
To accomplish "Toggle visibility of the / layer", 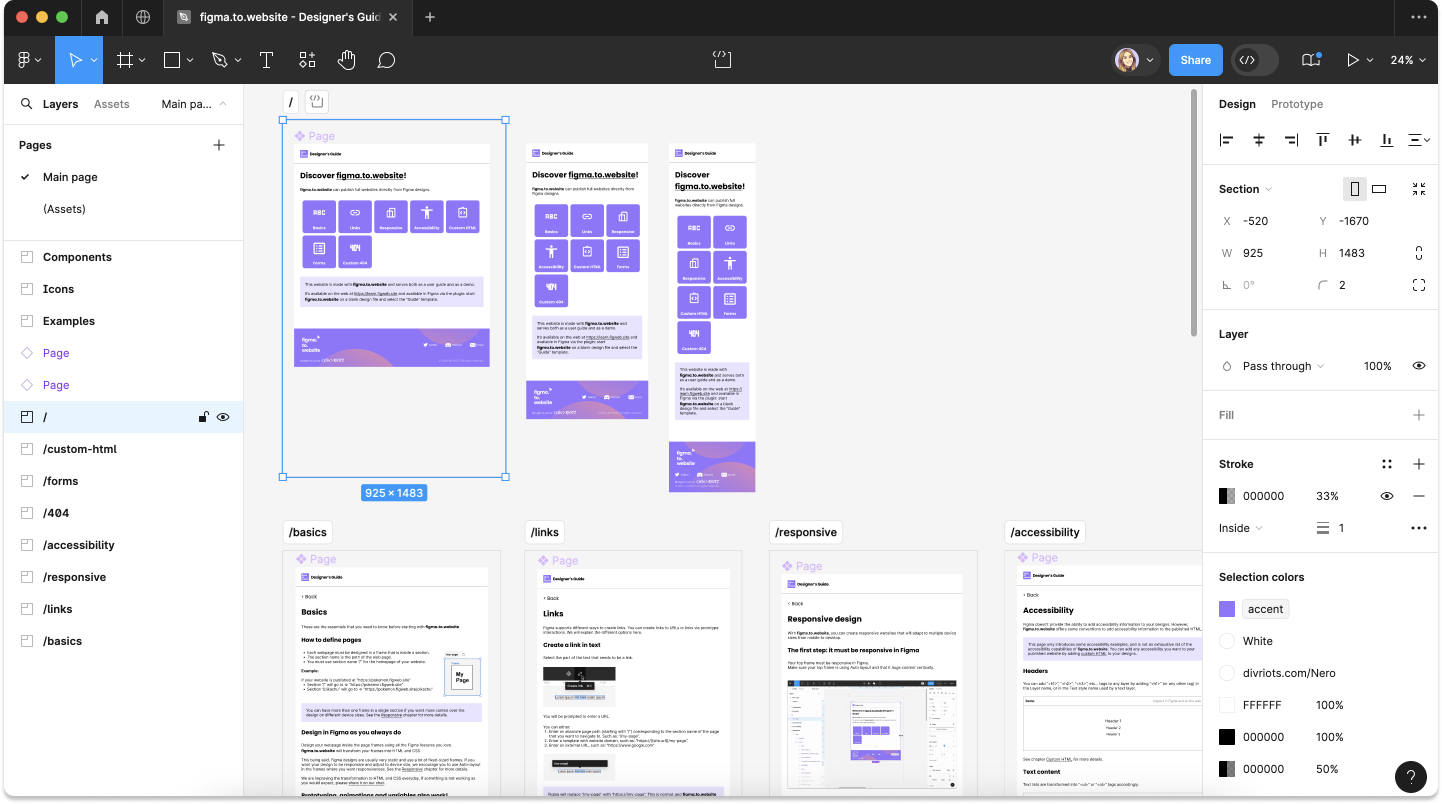I will (223, 417).
